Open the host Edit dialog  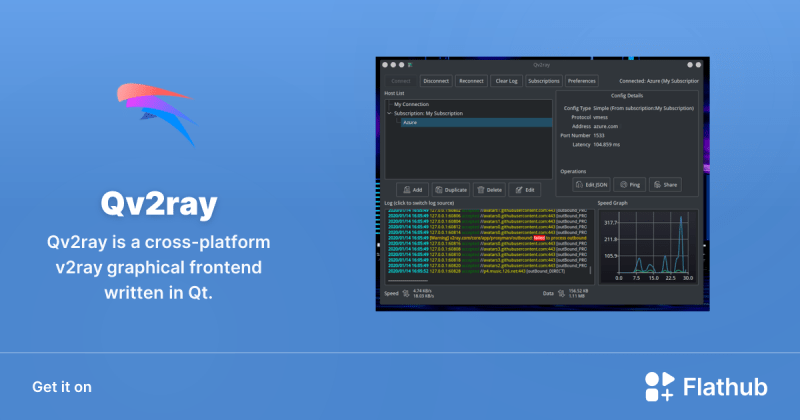click(x=524, y=190)
